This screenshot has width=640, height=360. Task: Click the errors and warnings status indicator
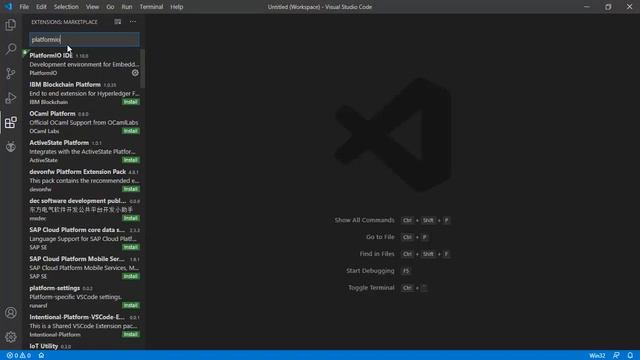point(19,356)
